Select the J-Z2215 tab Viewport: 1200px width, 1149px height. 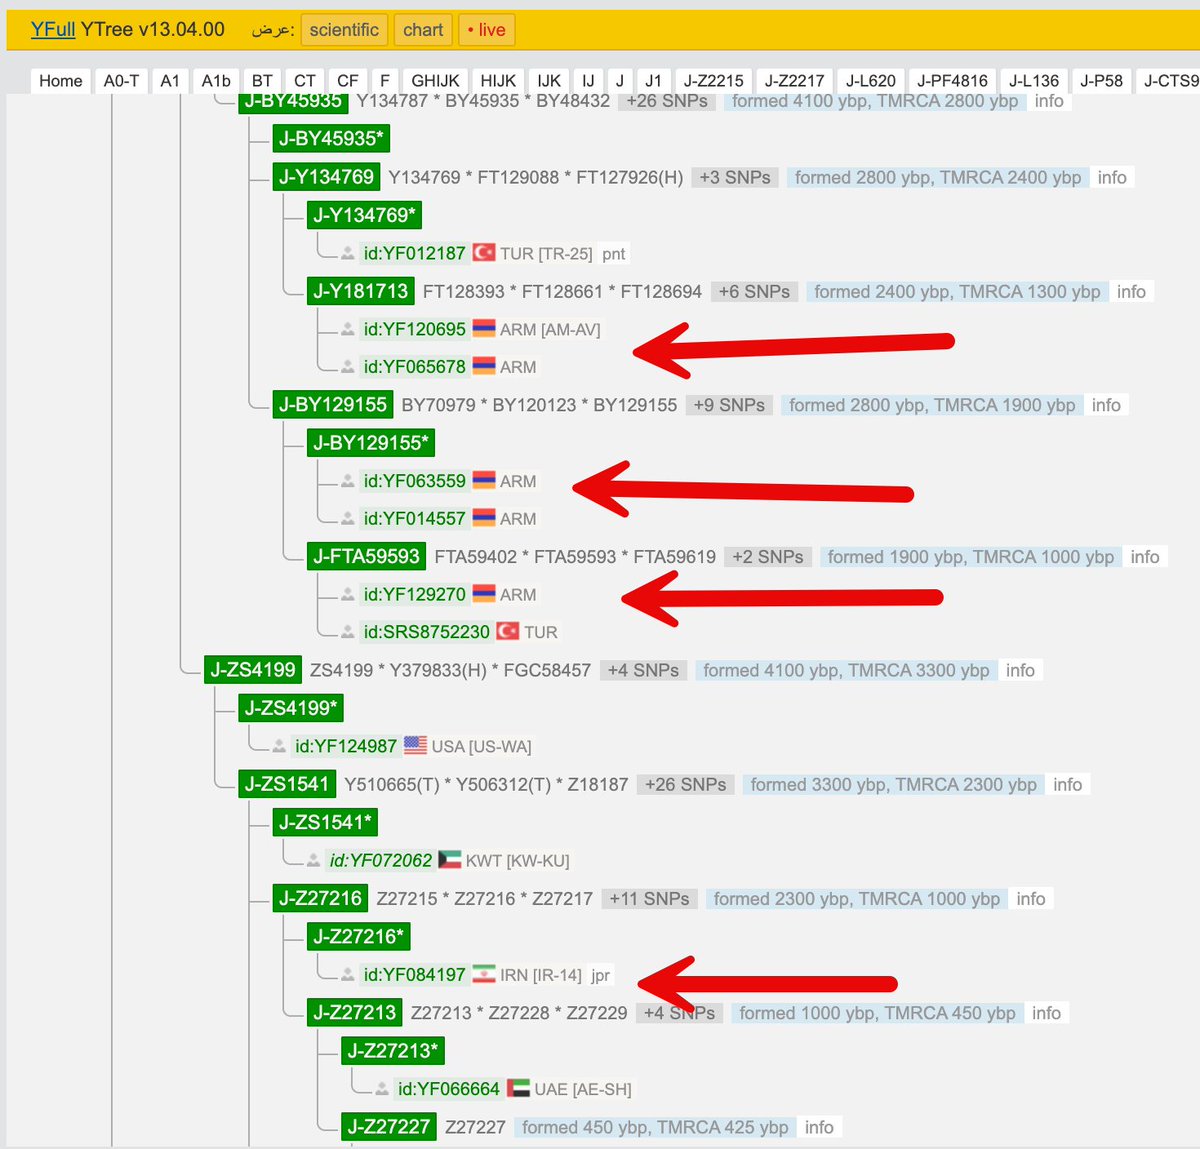tap(714, 81)
